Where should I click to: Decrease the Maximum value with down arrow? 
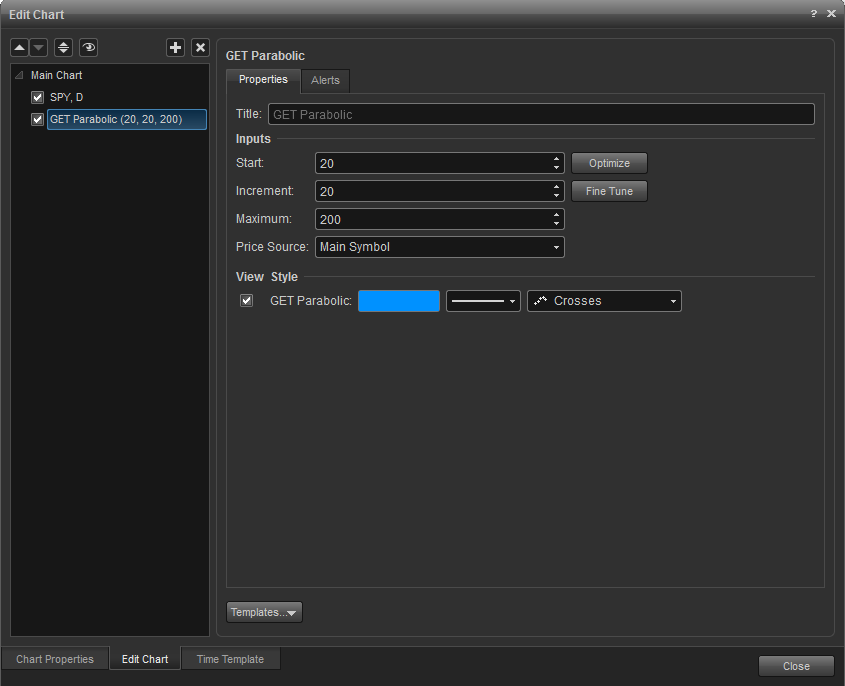pyautogui.click(x=556, y=224)
